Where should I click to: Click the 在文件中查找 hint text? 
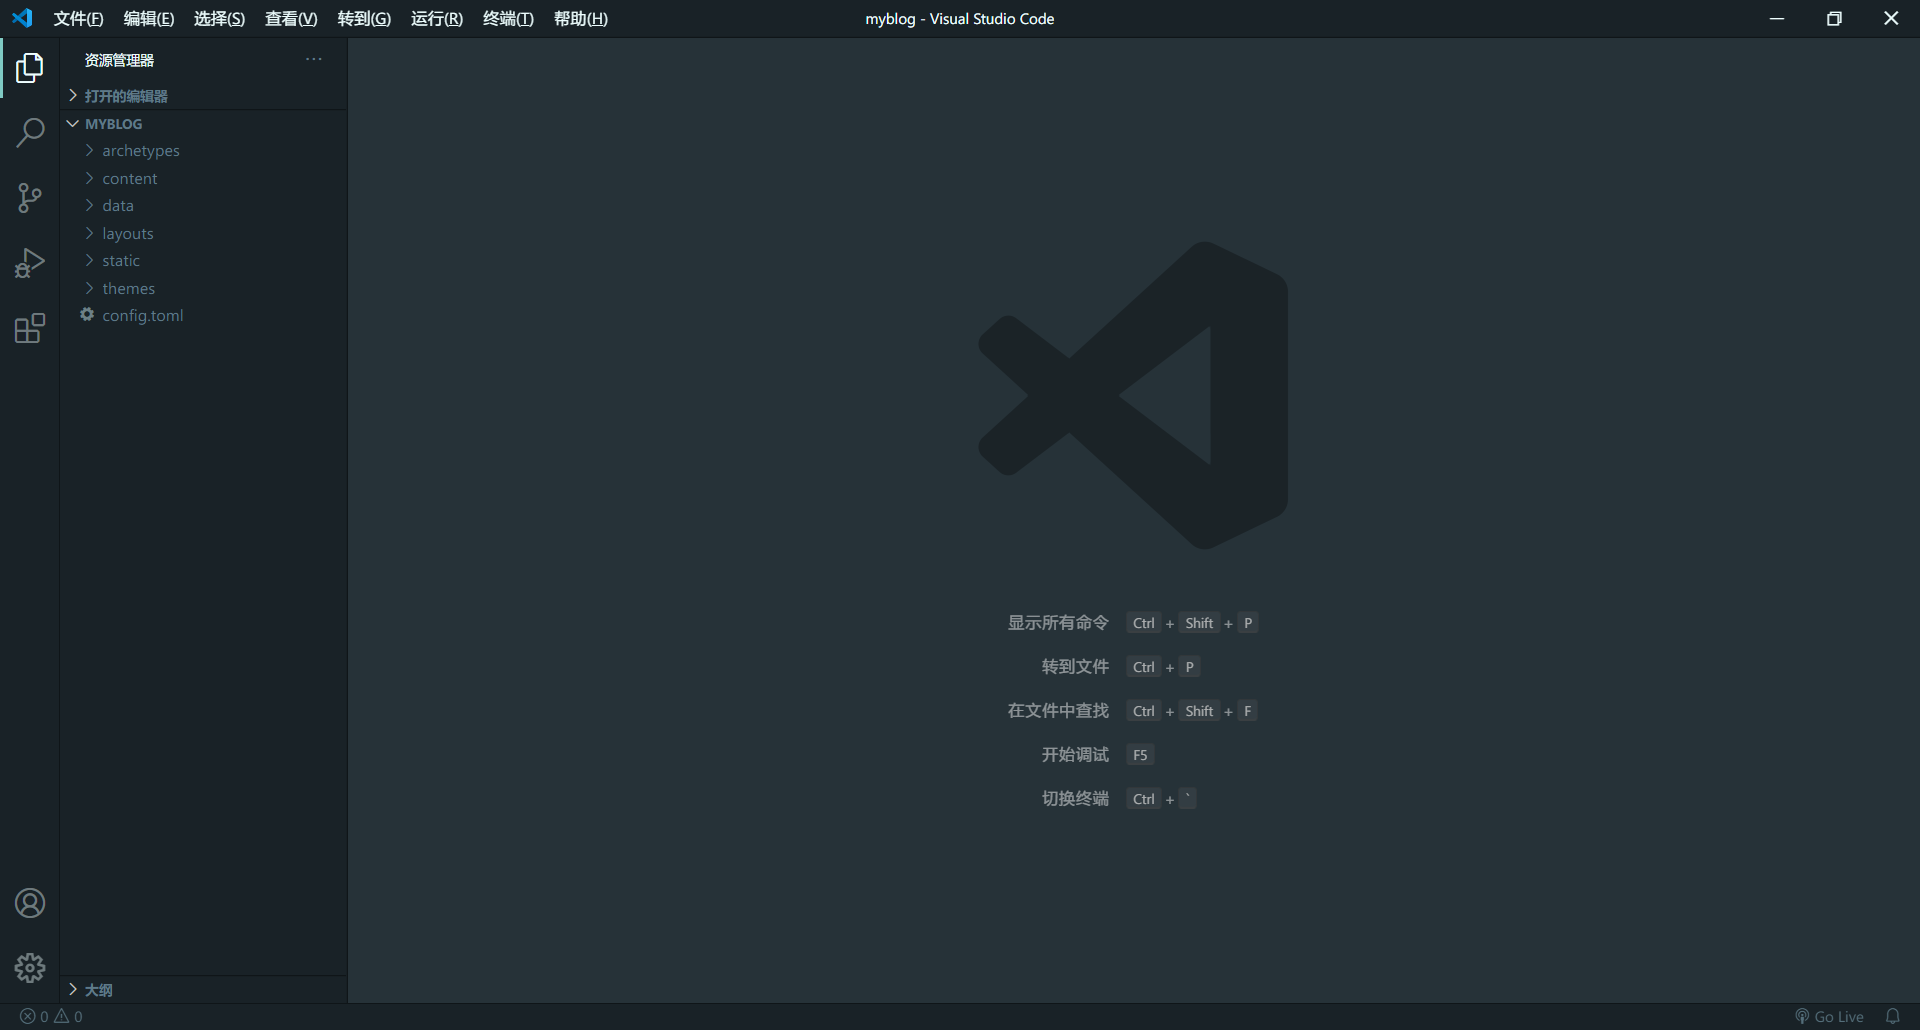click(x=1058, y=711)
